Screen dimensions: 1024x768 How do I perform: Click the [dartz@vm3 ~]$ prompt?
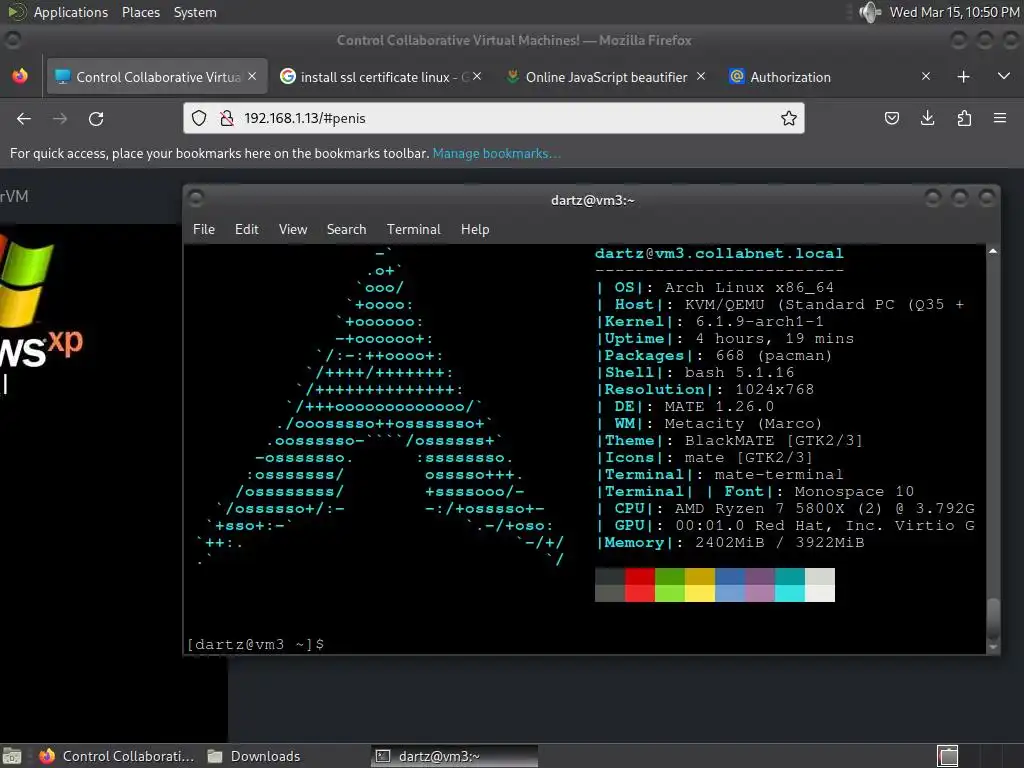(x=255, y=645)
